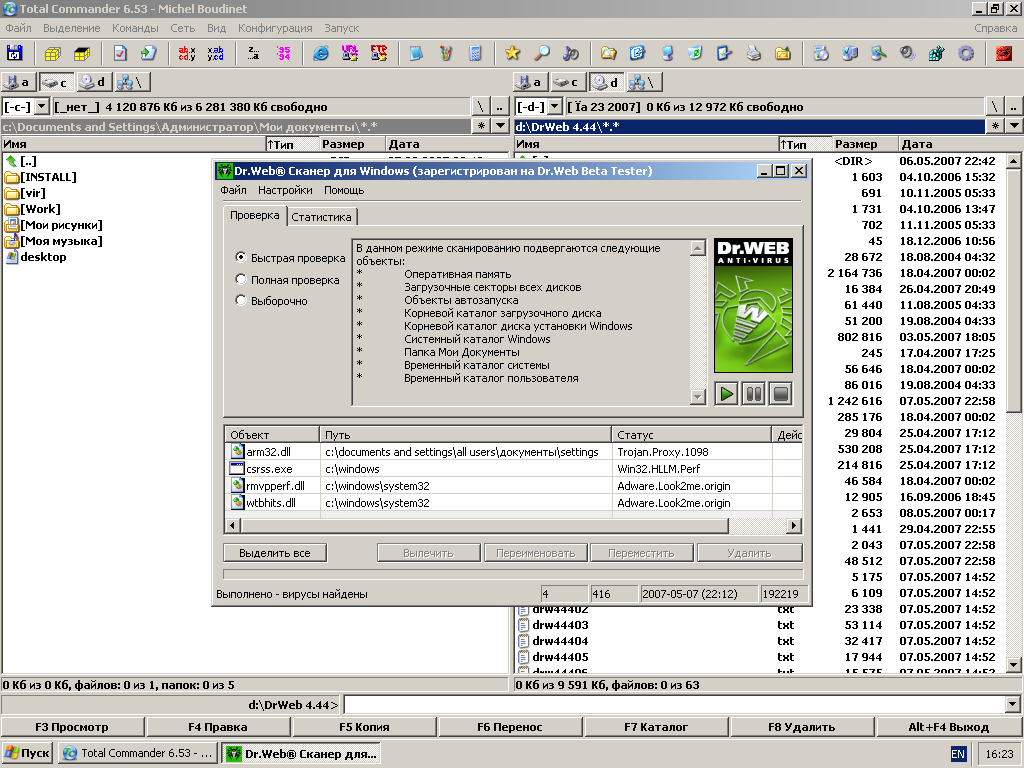Click the floppy disk icon in toolbar
Image resolution: width=1024 pixels, height=768 pixels.
point(15,53)
